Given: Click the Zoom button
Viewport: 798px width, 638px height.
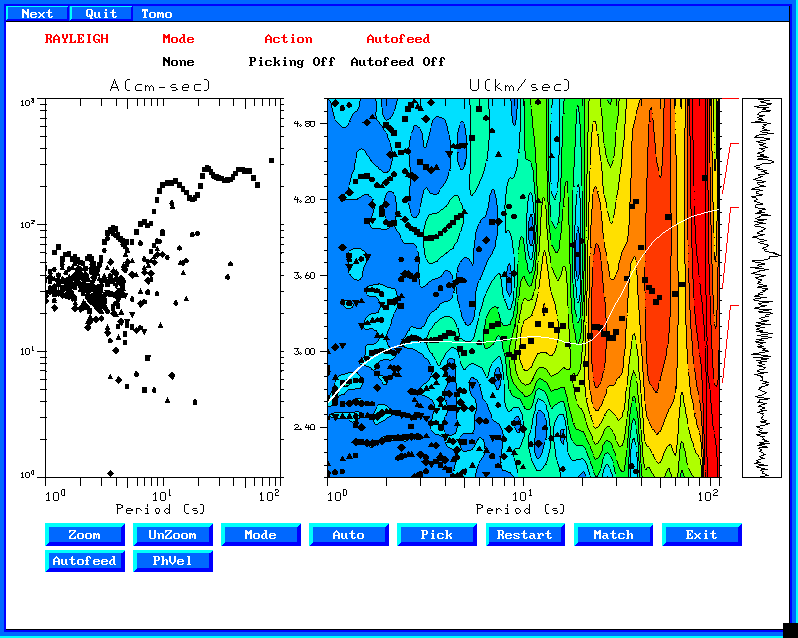Looking at the screenshot, I should tap(84, 535).
